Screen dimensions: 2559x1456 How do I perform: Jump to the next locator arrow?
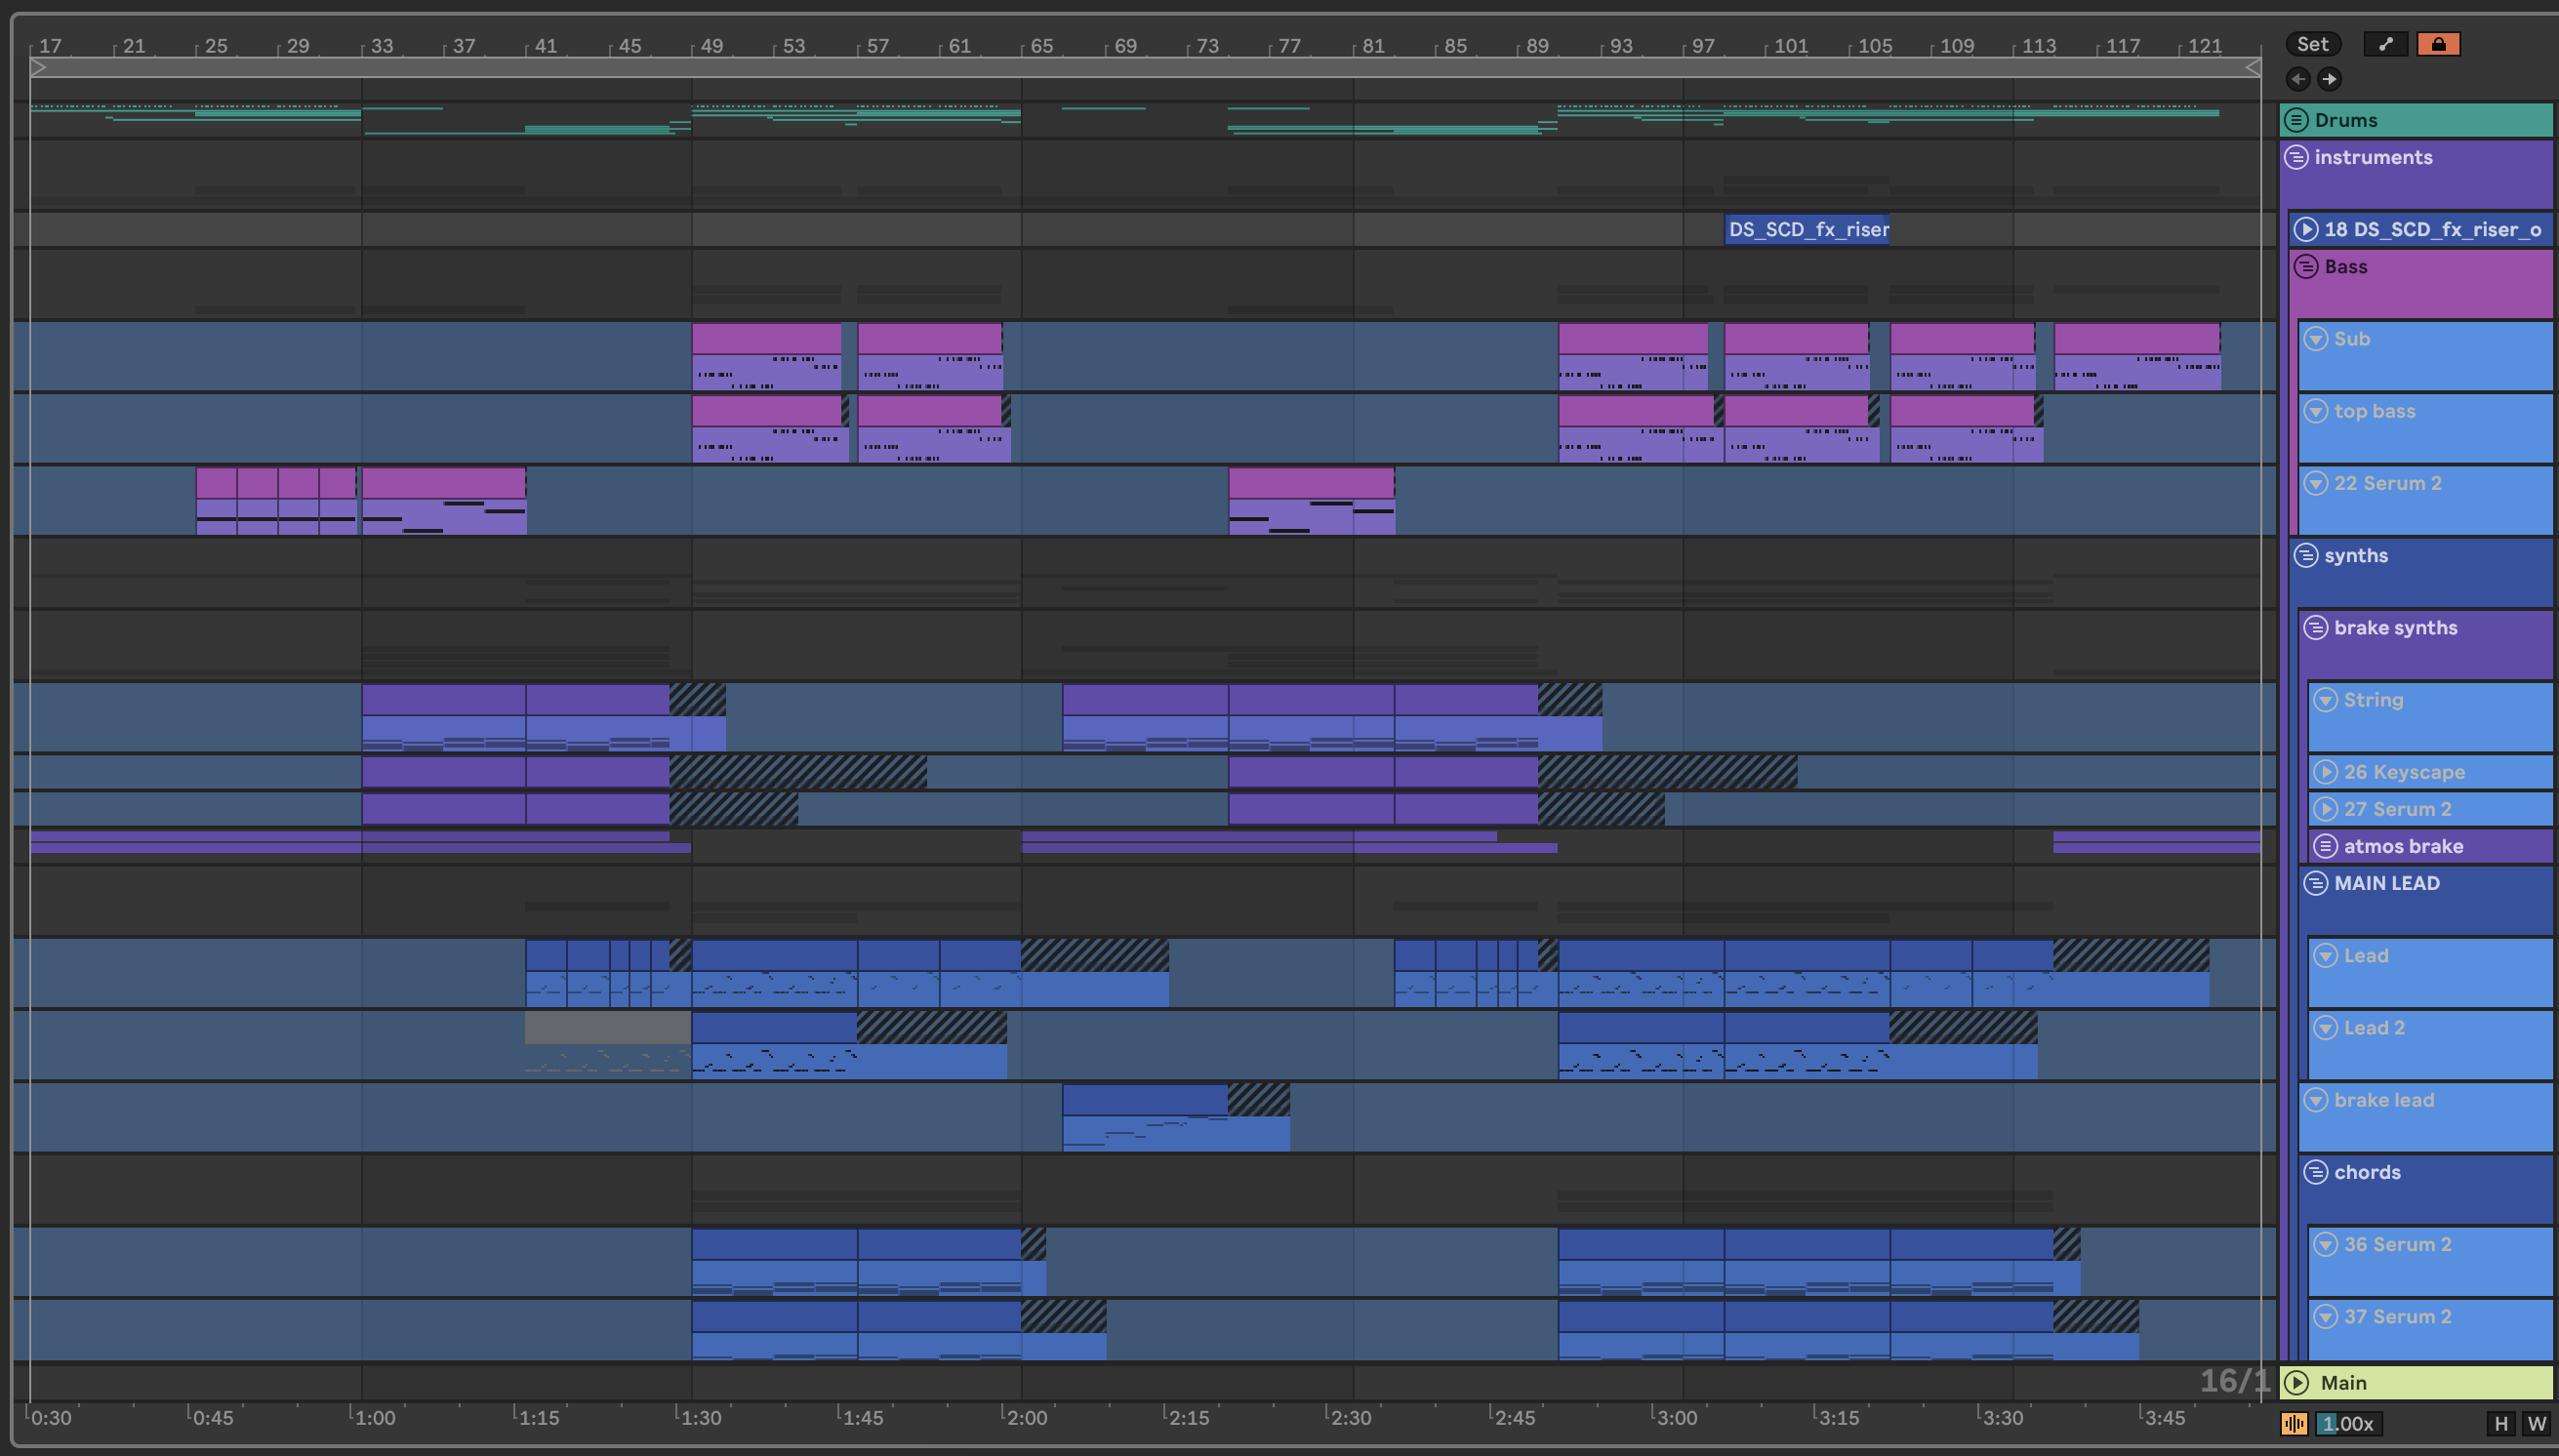(2329, 79)
